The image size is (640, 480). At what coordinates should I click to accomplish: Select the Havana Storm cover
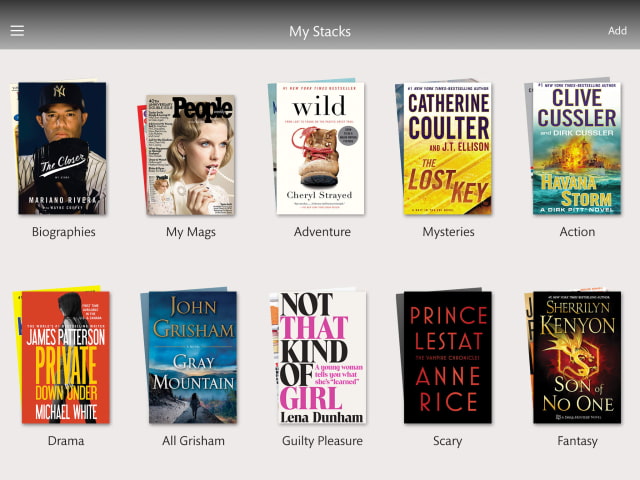click(x=576, y=148)
